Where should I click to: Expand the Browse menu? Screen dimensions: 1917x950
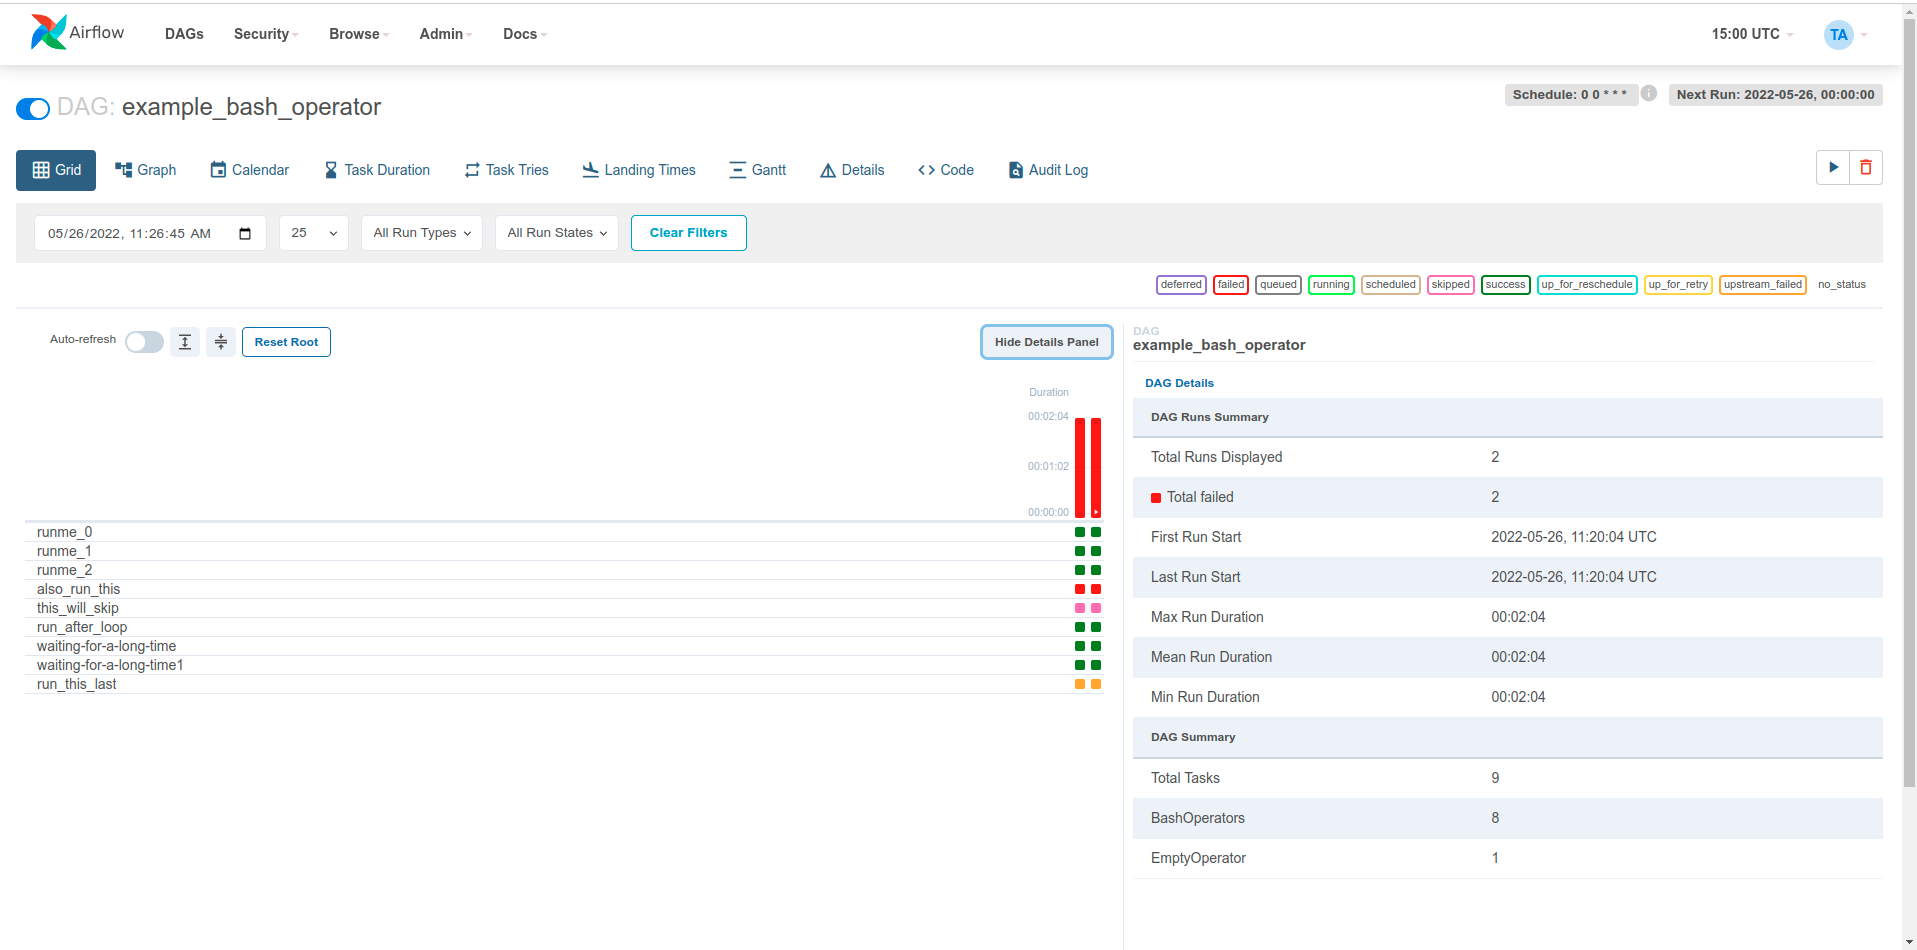tap(359, 34)
